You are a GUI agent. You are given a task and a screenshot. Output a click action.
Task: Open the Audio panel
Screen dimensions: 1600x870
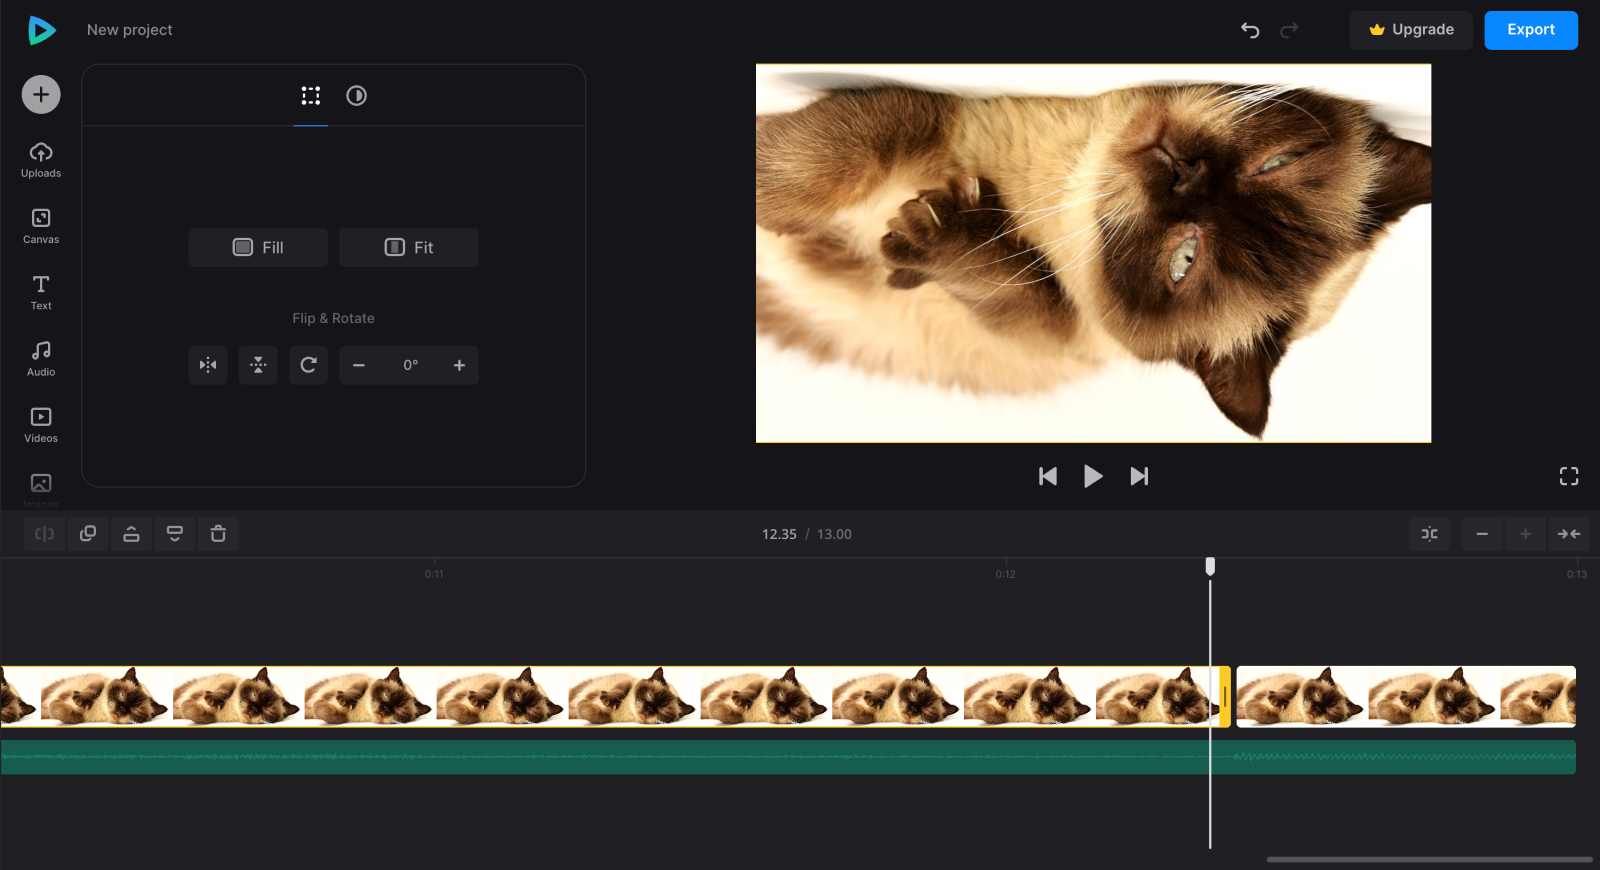click(41, 358)
